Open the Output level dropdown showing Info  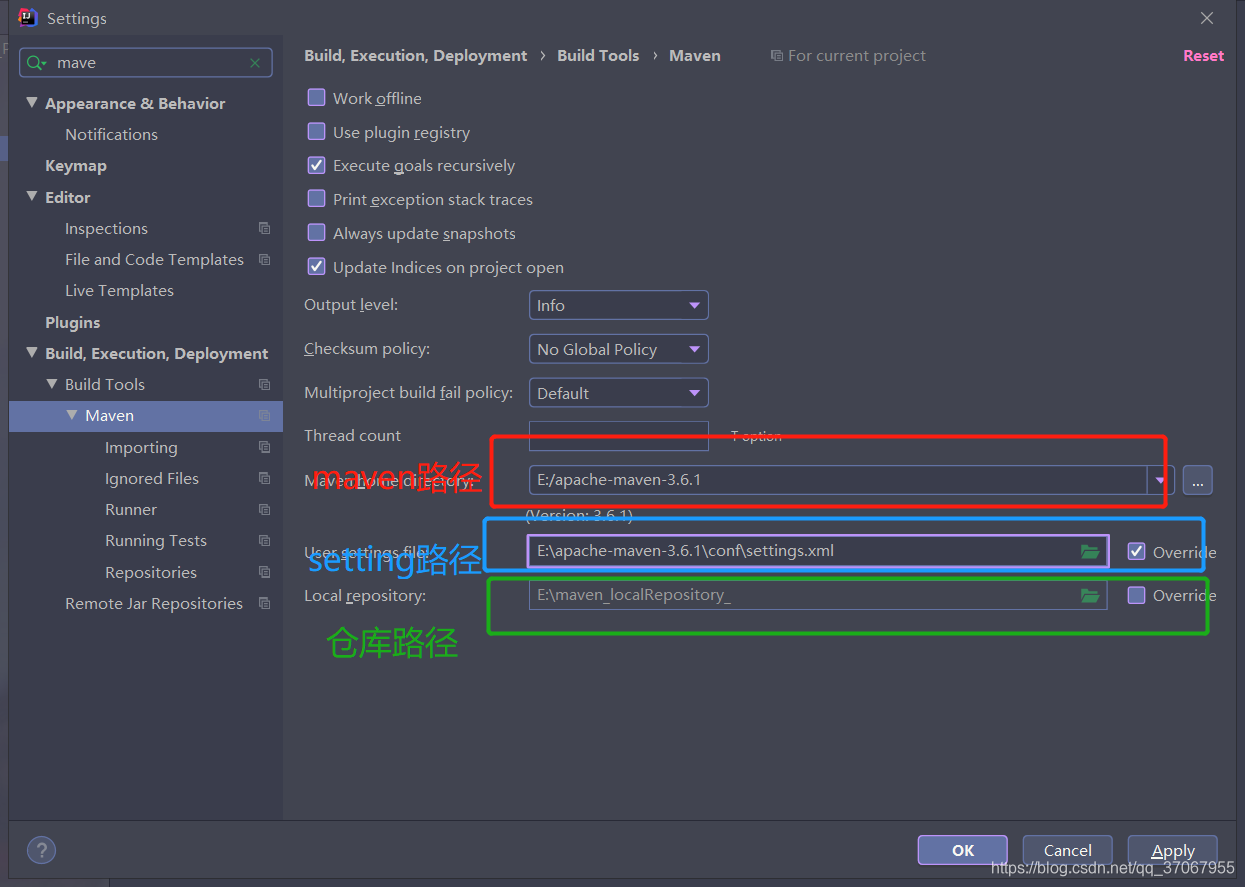coord(618,305)
